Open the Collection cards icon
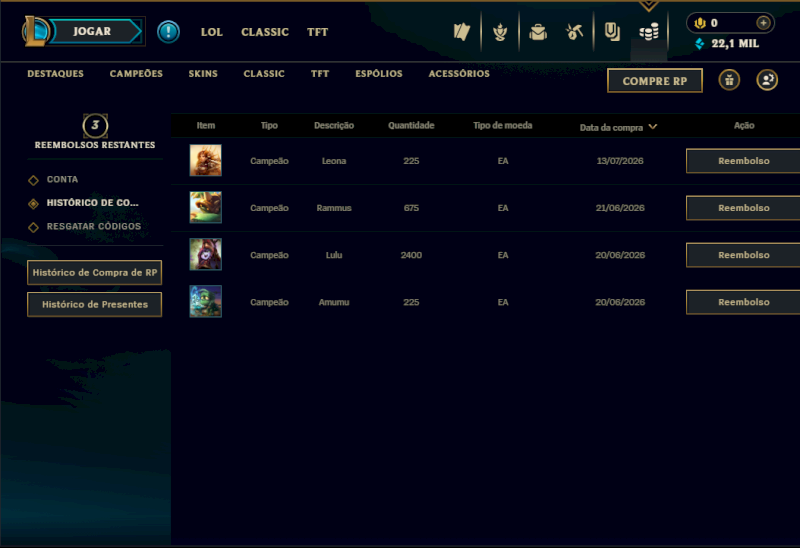Screen dimensions: 800x548 click(461, 32)
